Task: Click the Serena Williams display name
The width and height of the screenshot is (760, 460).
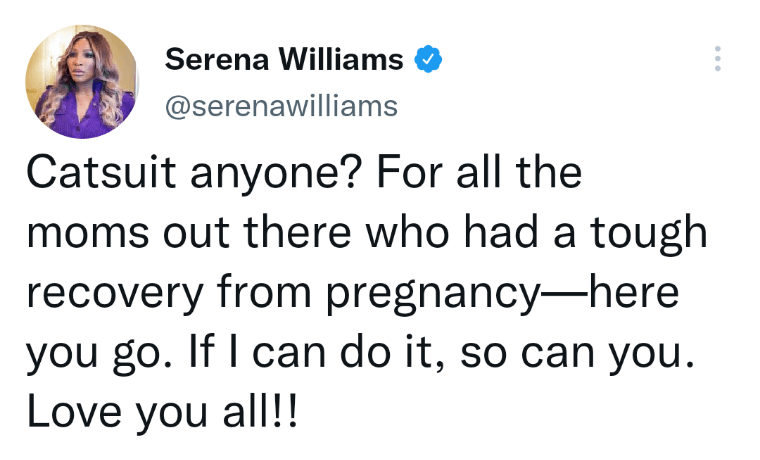Action: pos(284,59)
